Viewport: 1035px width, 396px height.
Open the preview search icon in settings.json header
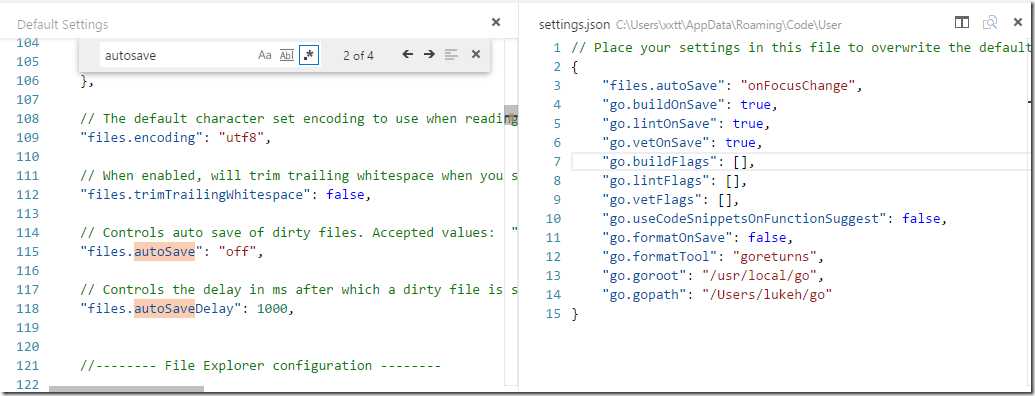pos(990,23)
